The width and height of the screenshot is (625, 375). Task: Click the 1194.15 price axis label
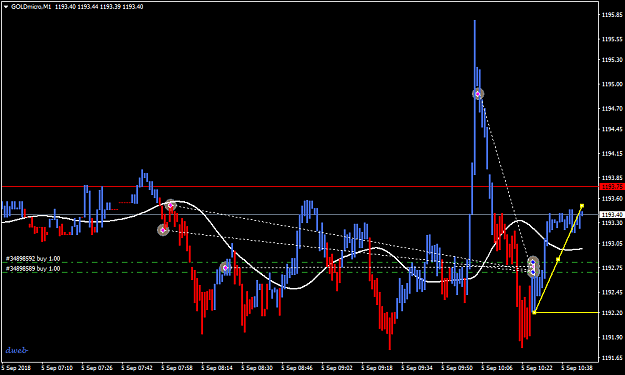pyautogui.click(x=612, y=153)
